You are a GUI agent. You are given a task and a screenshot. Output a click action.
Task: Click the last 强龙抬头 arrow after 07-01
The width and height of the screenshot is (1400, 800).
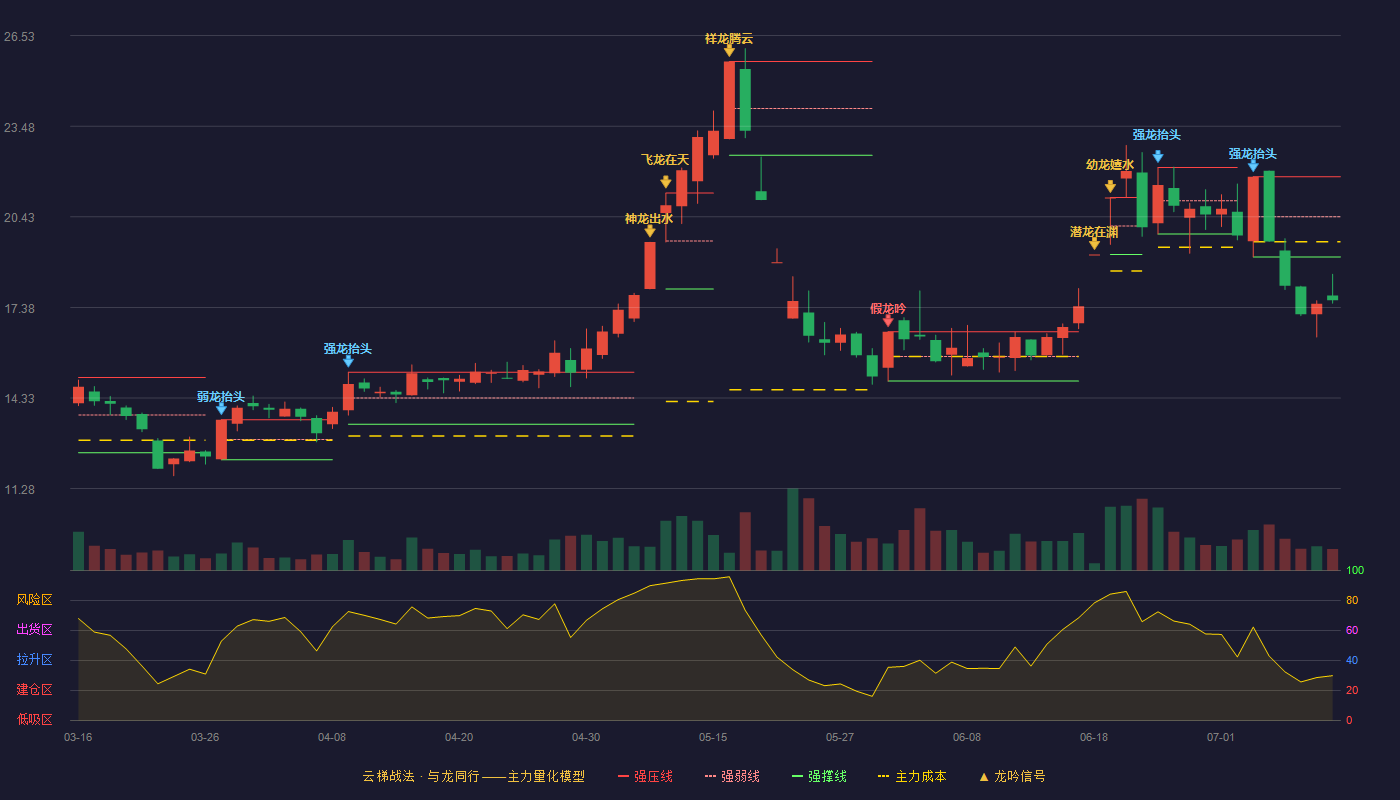[1253, 165]
